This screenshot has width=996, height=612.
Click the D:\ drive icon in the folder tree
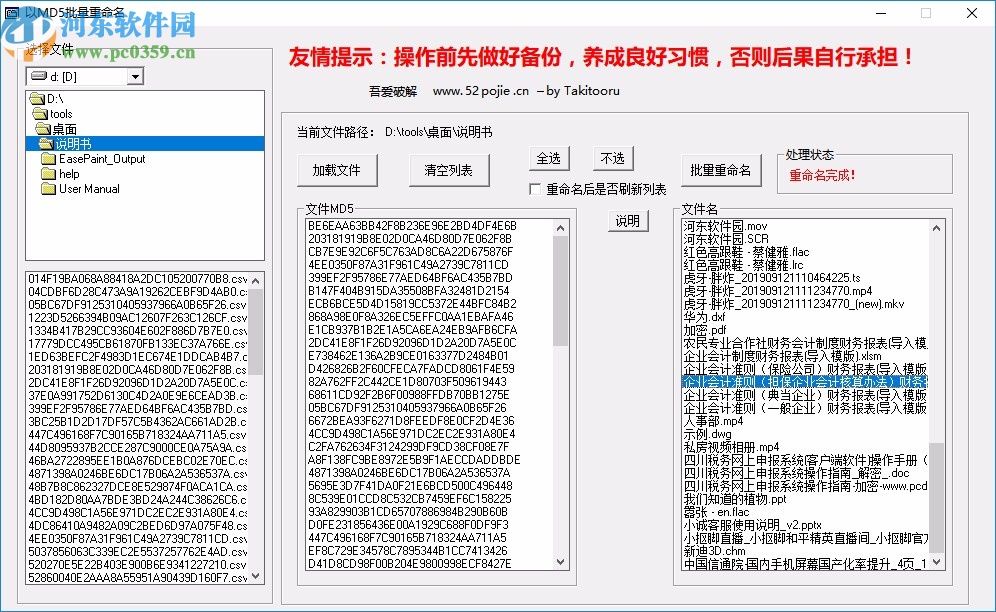point(36,100)
